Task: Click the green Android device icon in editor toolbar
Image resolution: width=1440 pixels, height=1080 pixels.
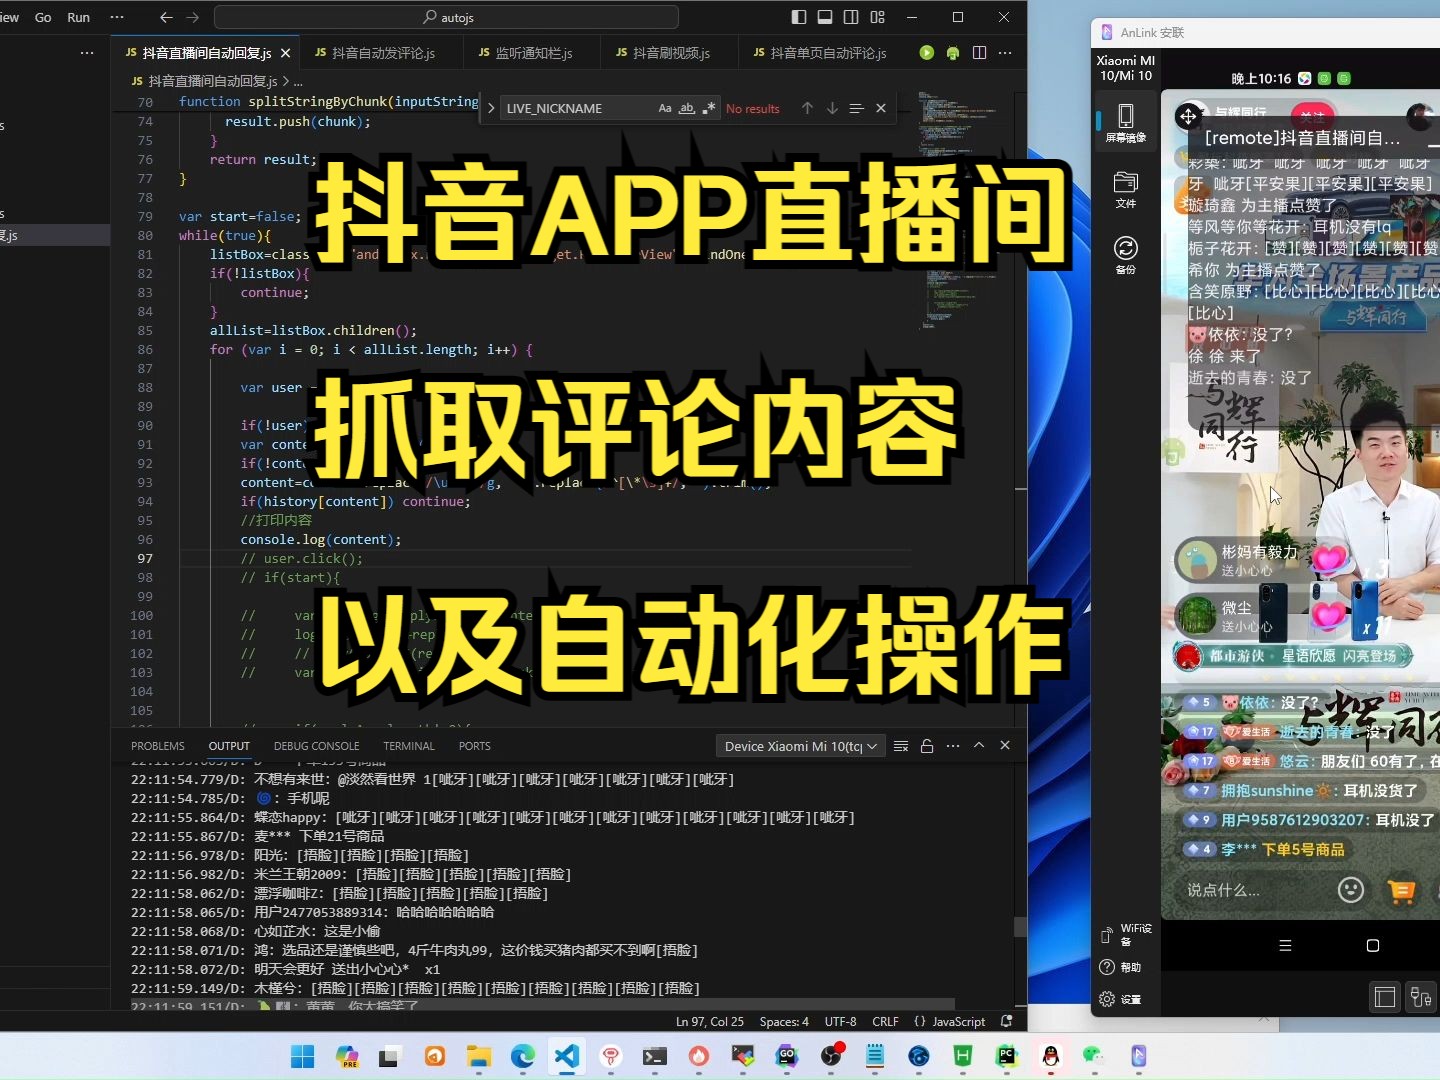Action: pos(953,53)
